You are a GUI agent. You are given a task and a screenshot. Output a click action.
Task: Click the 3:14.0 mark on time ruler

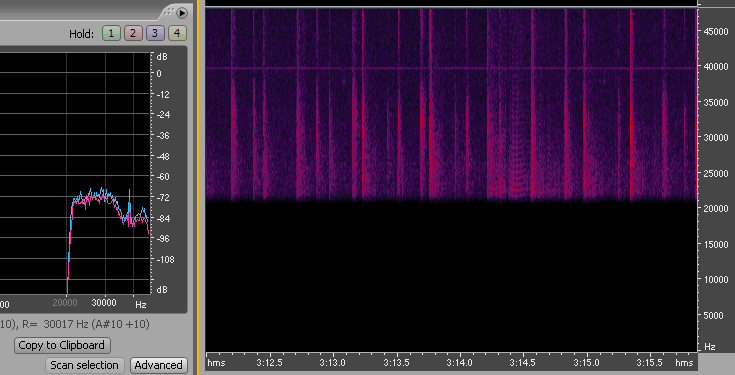click(x=460, y=363)
